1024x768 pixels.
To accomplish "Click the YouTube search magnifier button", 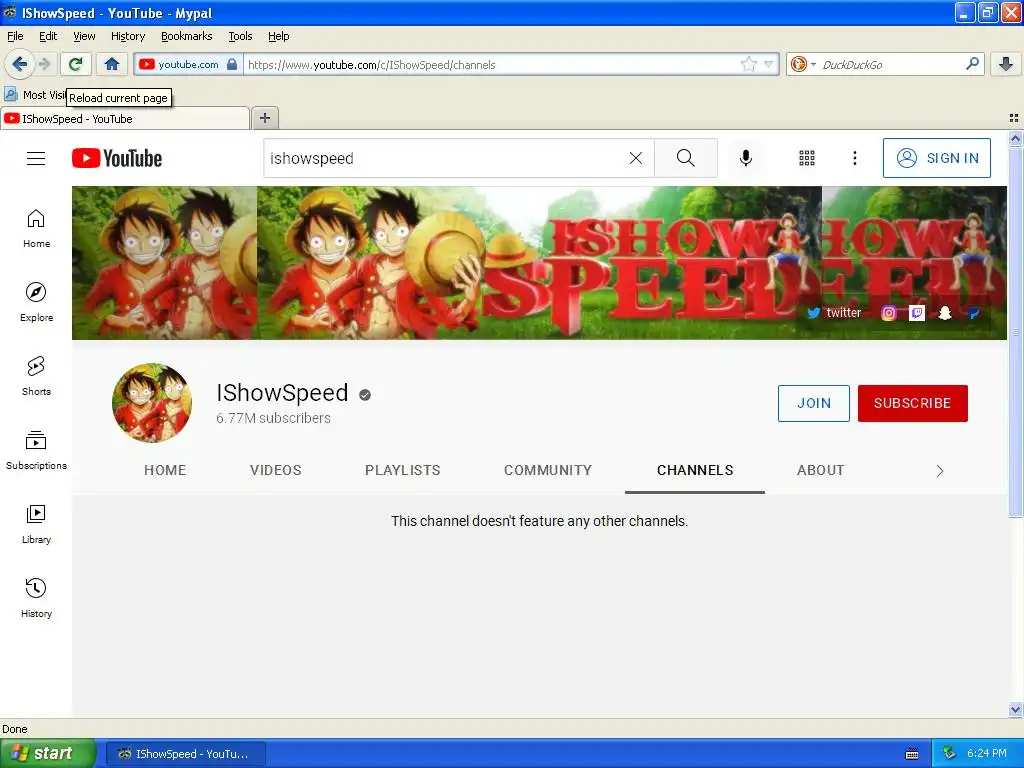I will (686, 158).
